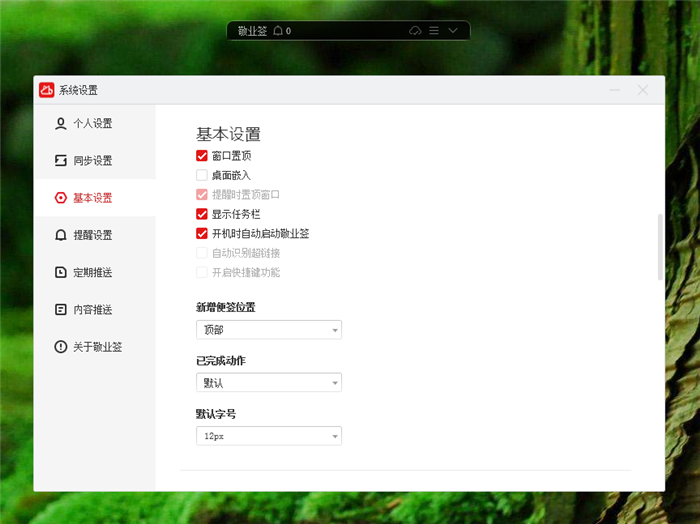Open 内容推送 settings tab
Viewport: 700px width, 524px height.
point(95,309)
